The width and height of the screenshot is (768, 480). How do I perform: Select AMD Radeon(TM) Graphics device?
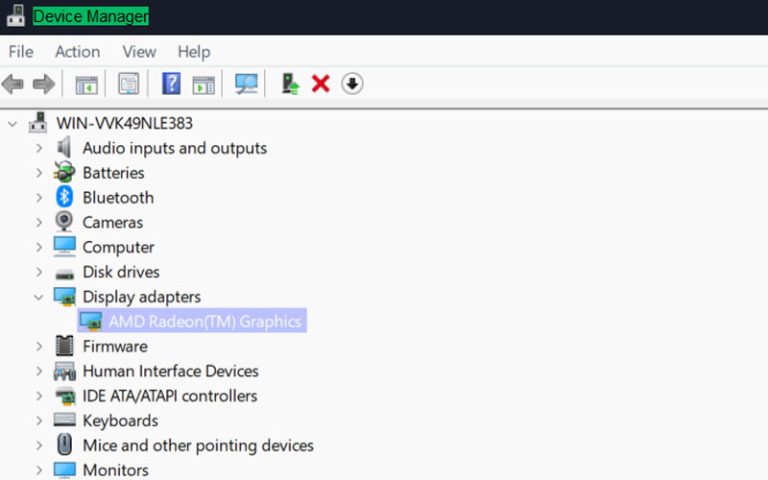(x=205, y=322)
